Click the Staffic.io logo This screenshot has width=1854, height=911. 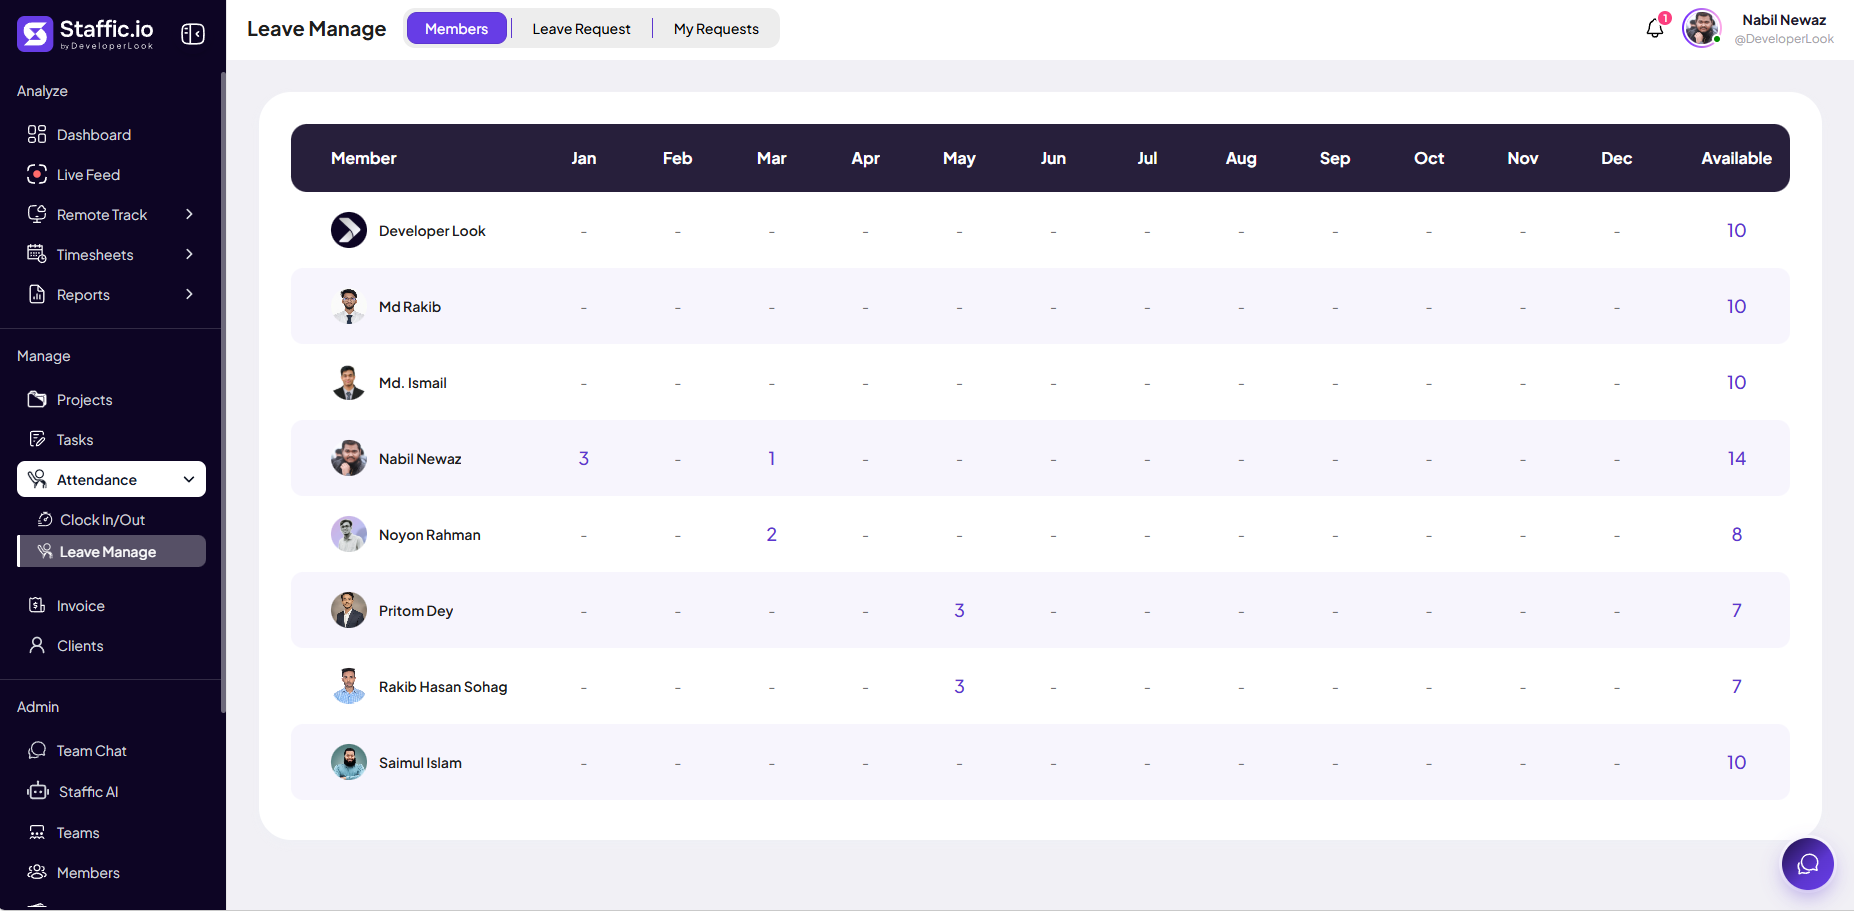[x=85, y=33]
